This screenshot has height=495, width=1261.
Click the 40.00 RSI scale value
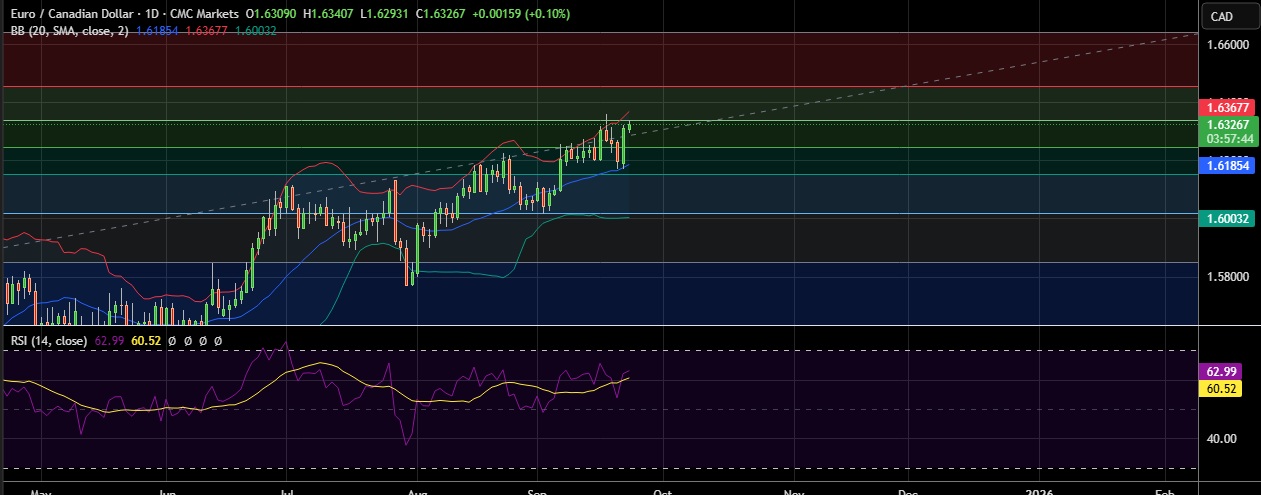(x=1221, y=438)
